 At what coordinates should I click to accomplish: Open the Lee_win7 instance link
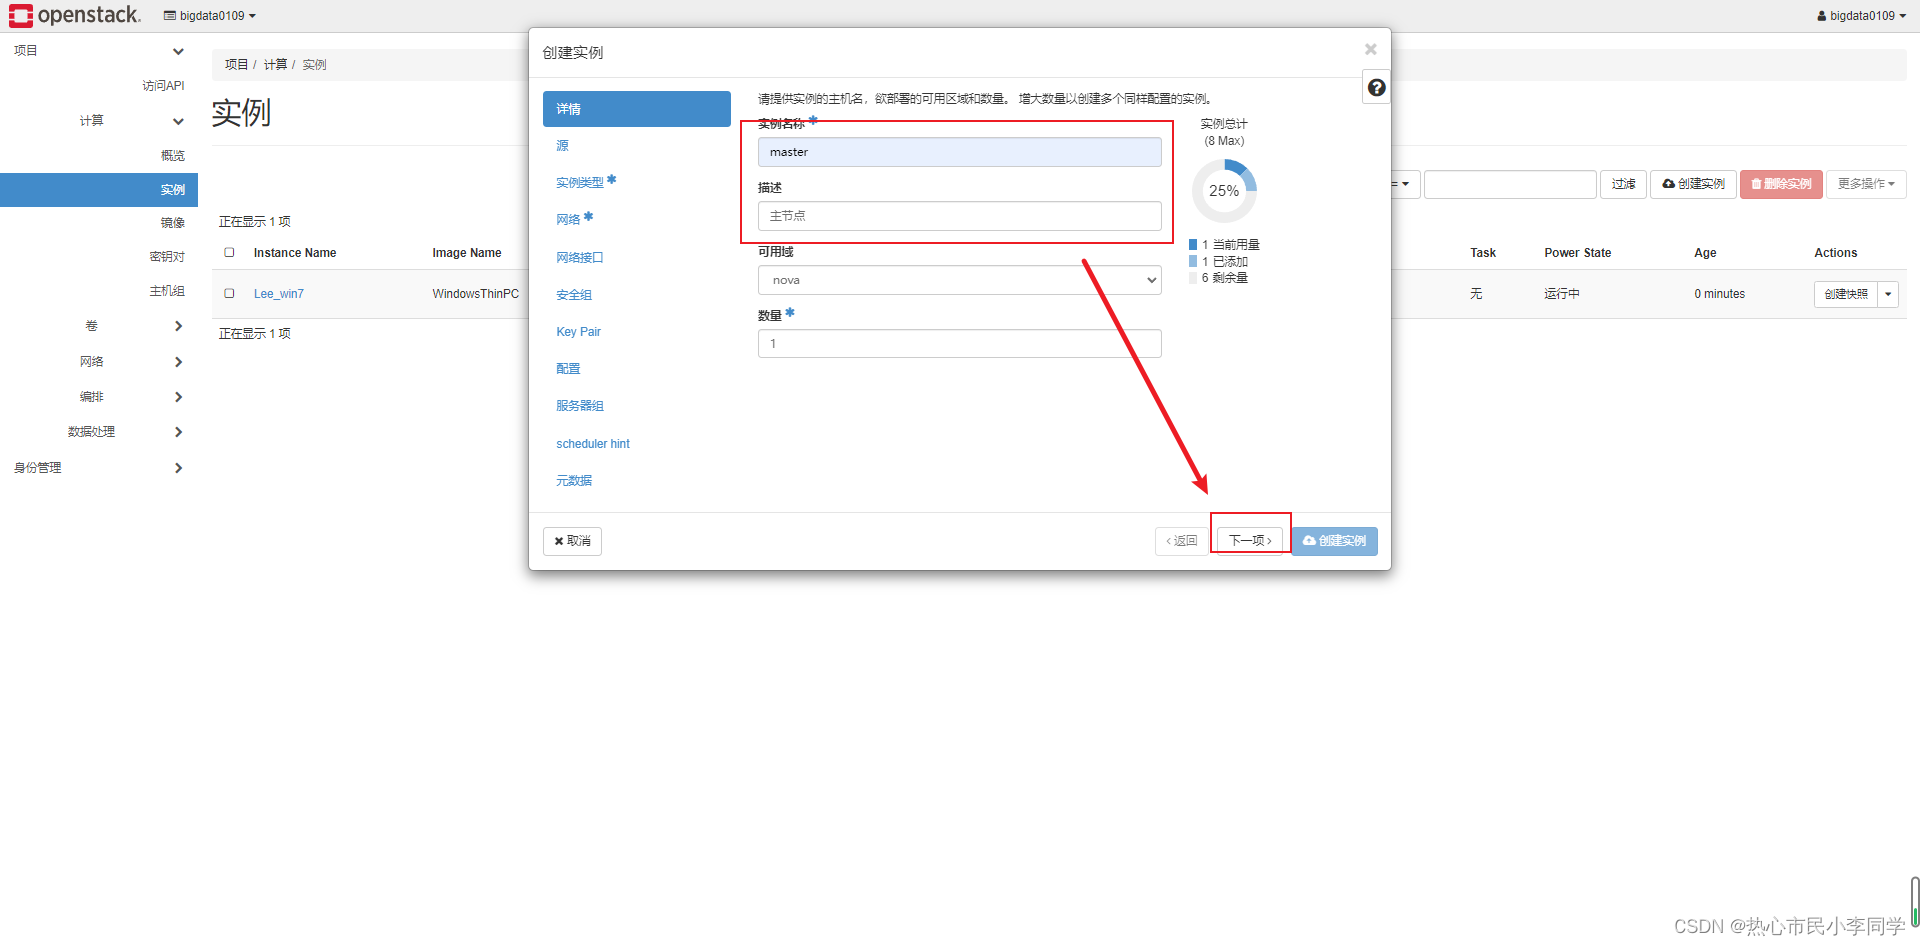(x=278, y=294)
